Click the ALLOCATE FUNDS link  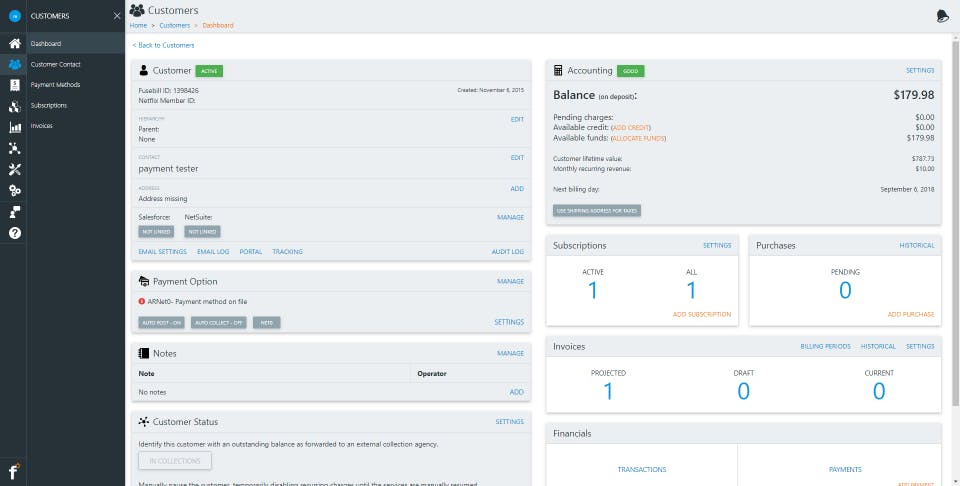[x=638, y=138]
